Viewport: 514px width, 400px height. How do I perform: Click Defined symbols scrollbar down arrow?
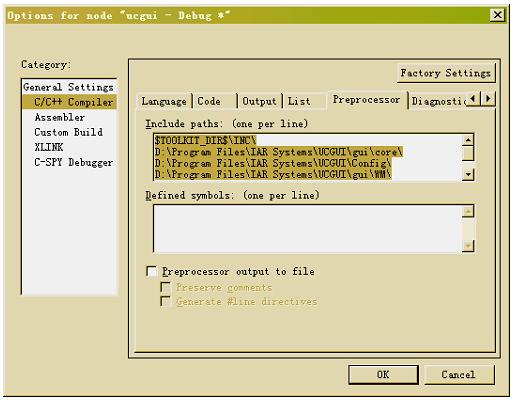[468, 246]
